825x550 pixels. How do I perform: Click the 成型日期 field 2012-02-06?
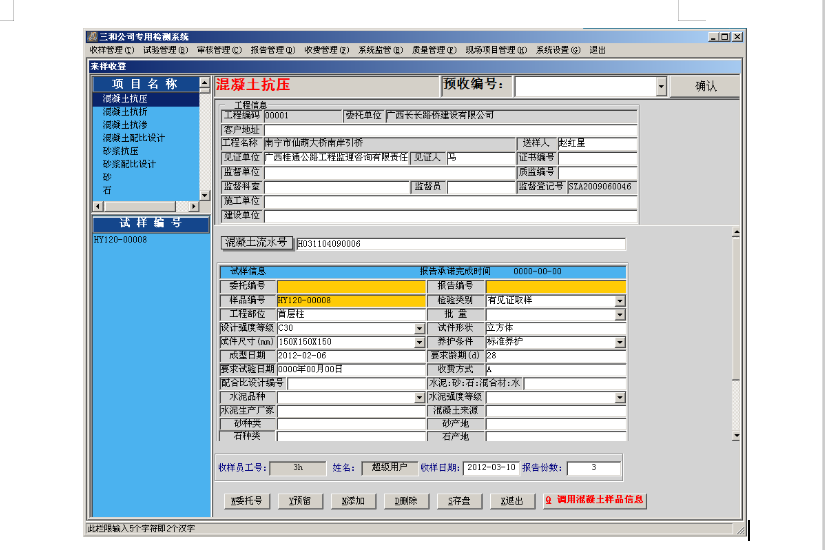[x=351, y=356]
